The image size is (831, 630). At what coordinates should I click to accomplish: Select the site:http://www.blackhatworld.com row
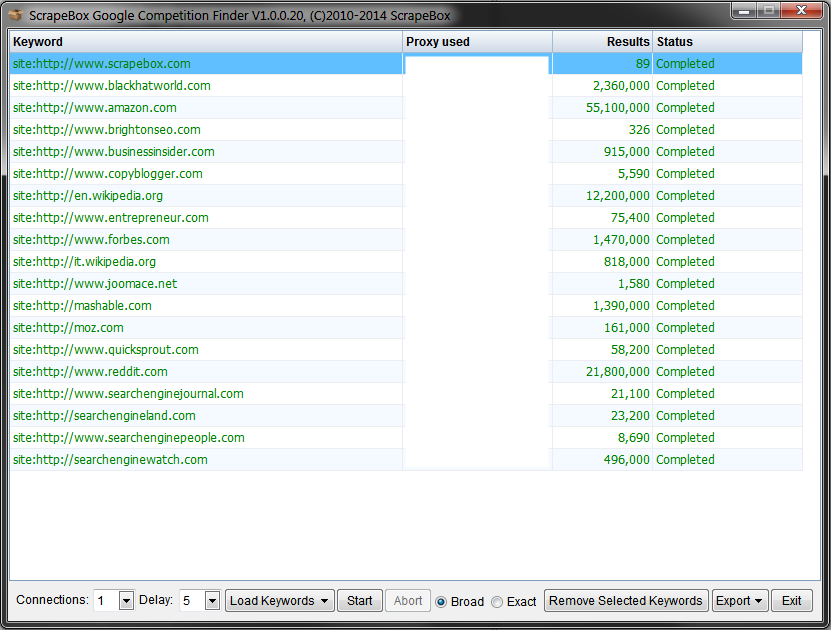pos(406,86)
